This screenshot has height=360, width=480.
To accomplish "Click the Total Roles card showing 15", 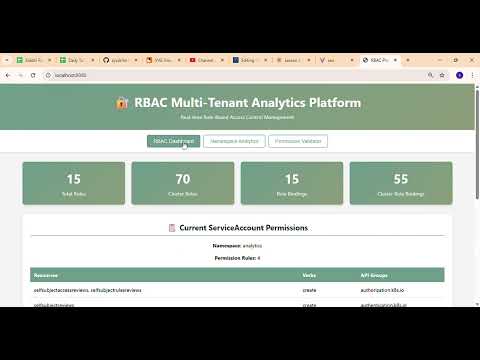I will (74, 183).
